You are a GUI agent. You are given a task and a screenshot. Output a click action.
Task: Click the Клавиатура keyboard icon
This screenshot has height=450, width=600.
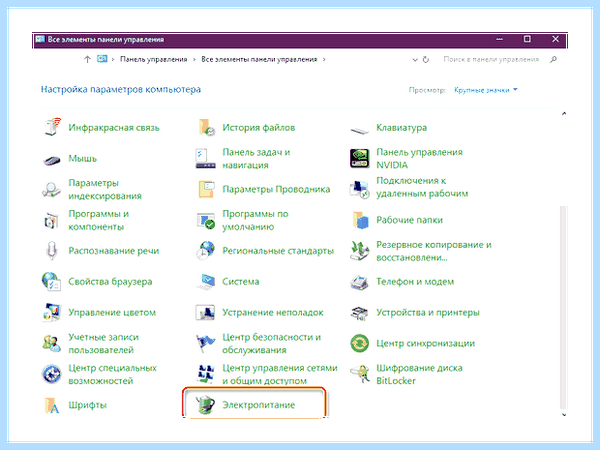[360, 130]
